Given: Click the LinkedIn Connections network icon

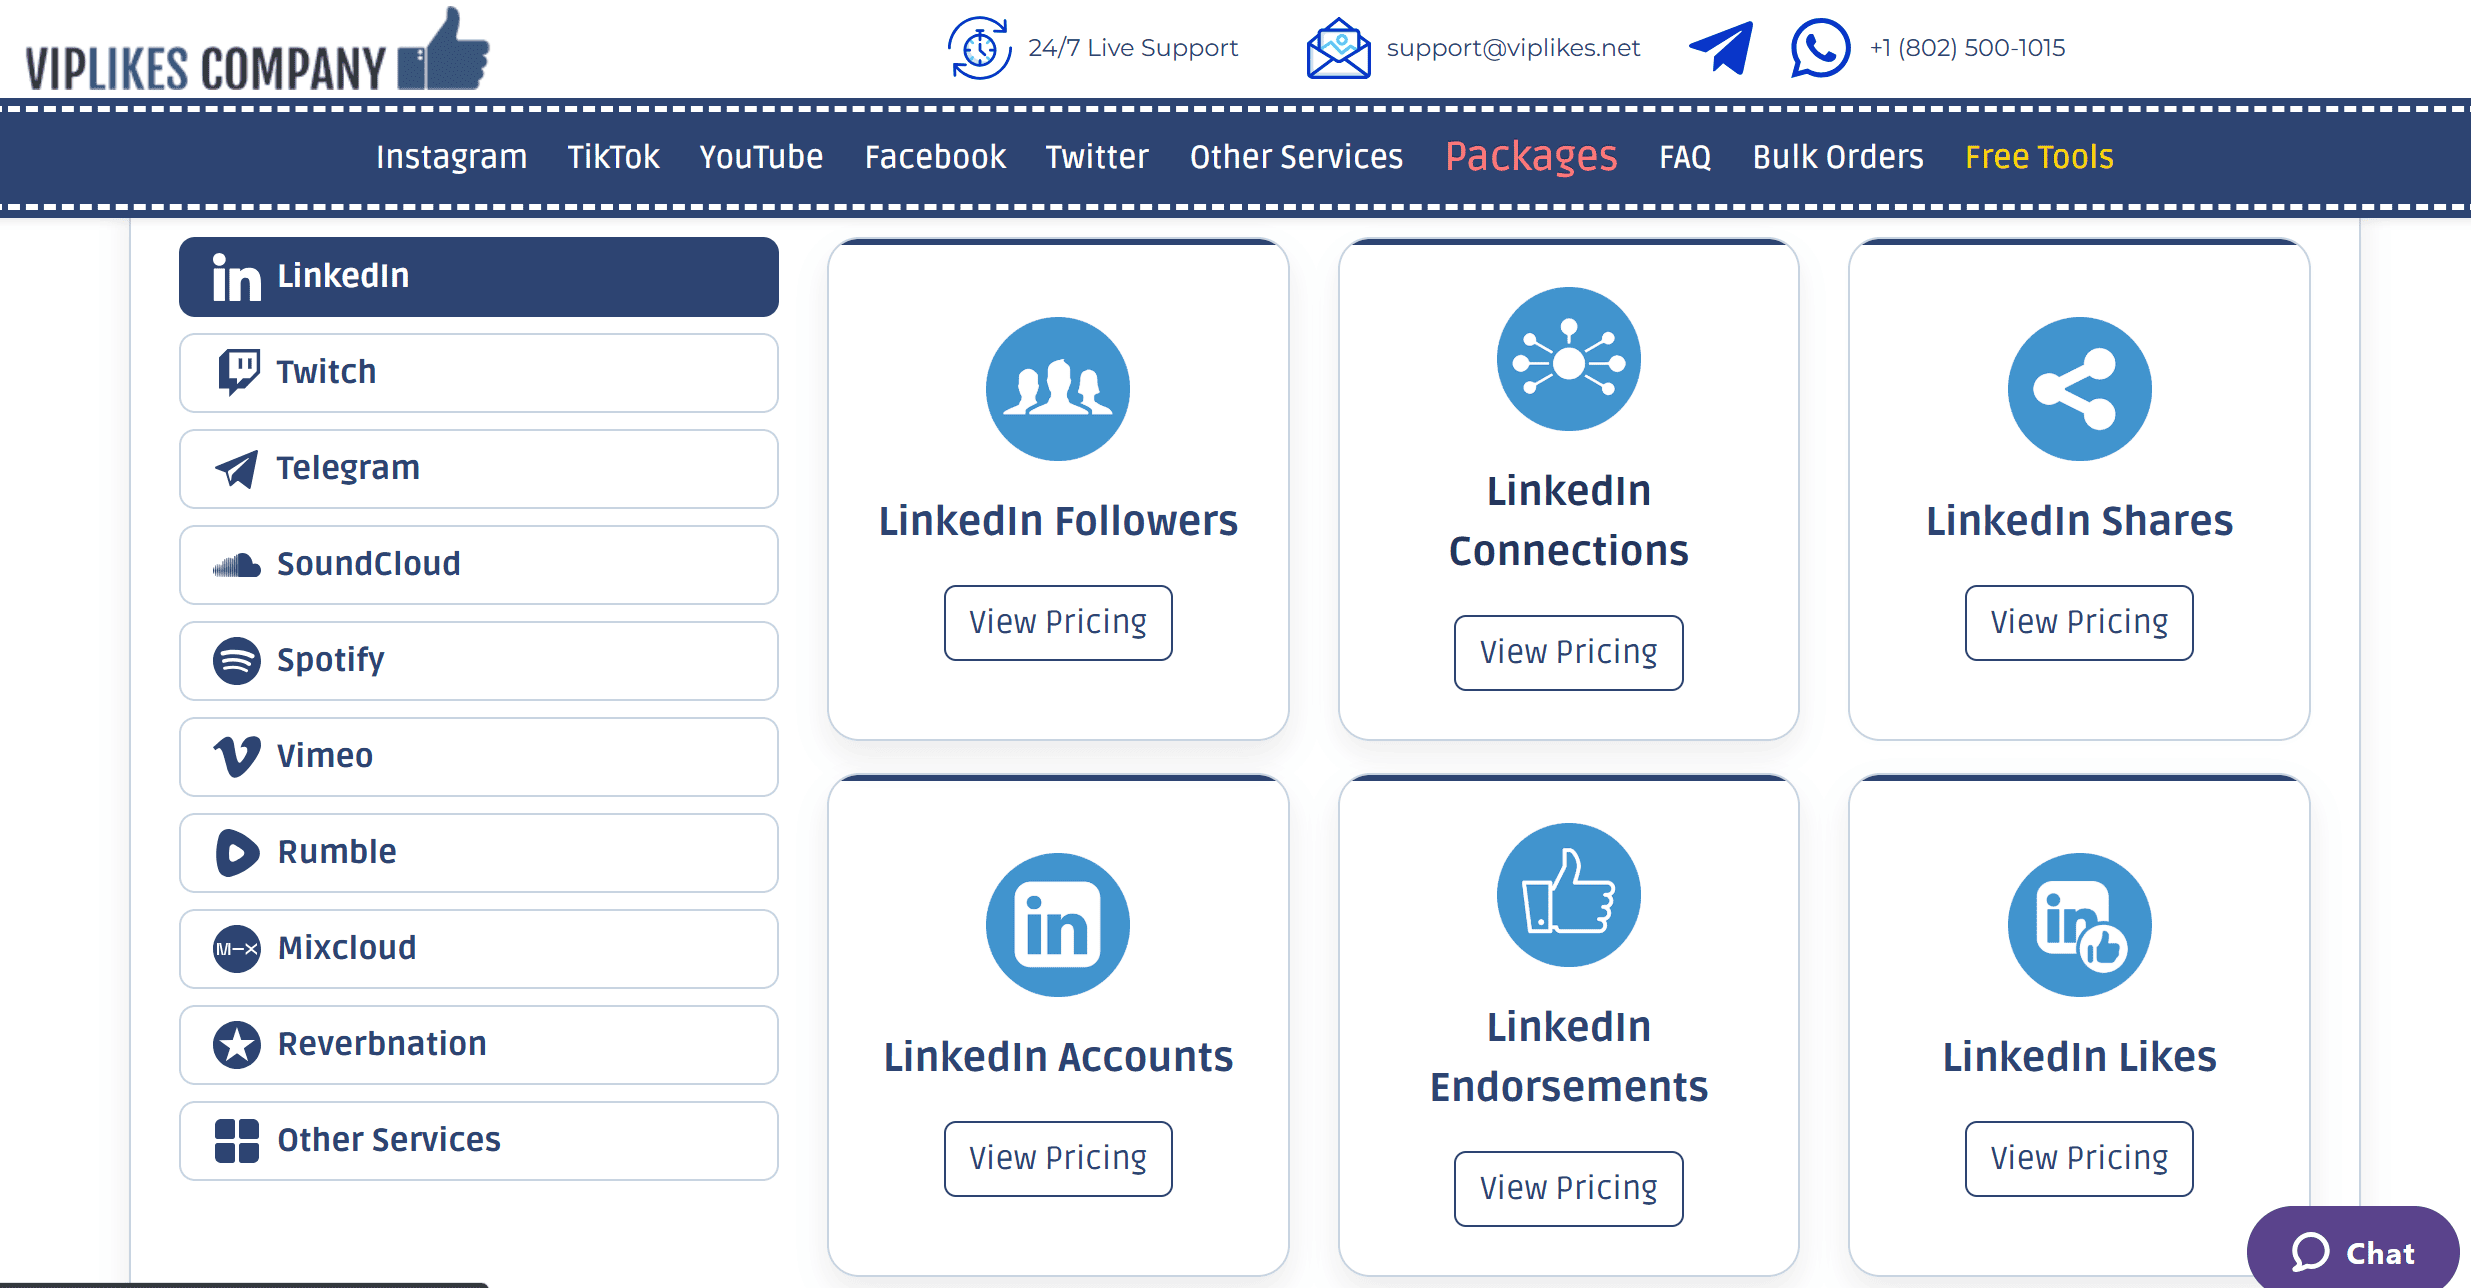Looking at the screenshot, I should (1568, 359).
